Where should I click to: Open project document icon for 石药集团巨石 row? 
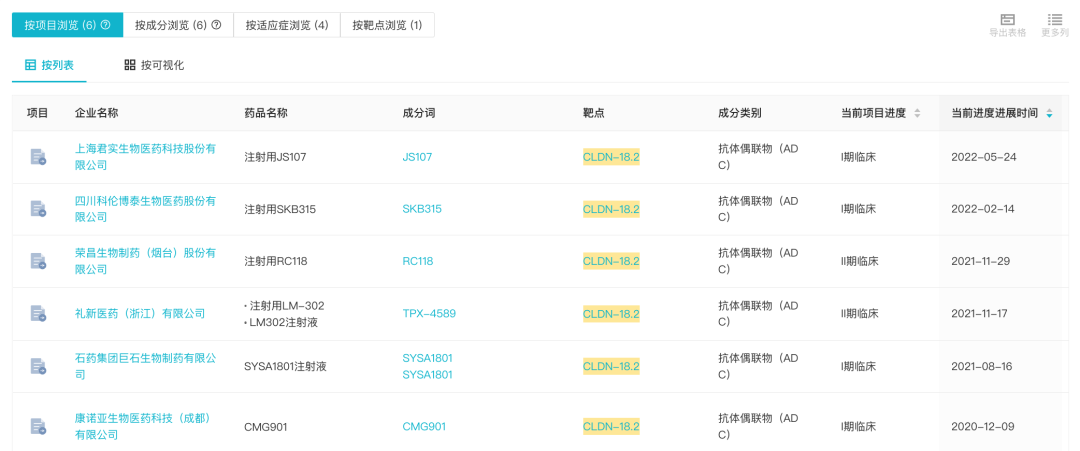38,366
